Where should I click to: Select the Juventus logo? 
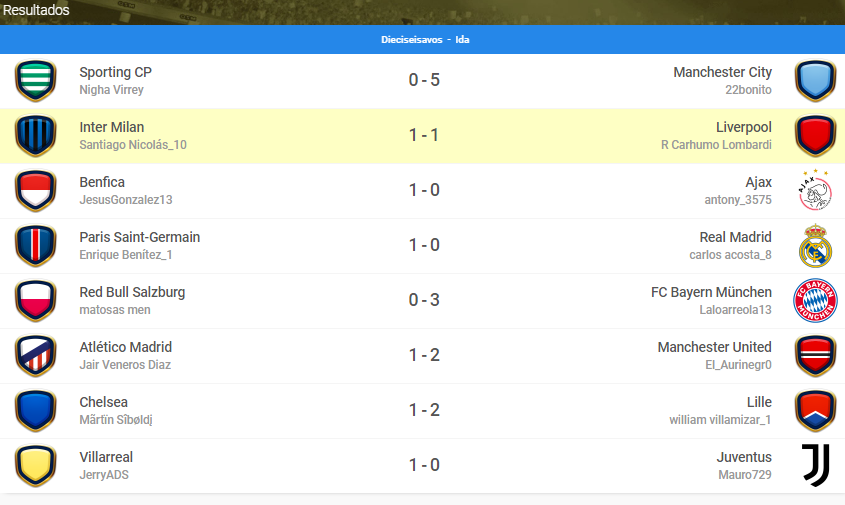(815, 465)
